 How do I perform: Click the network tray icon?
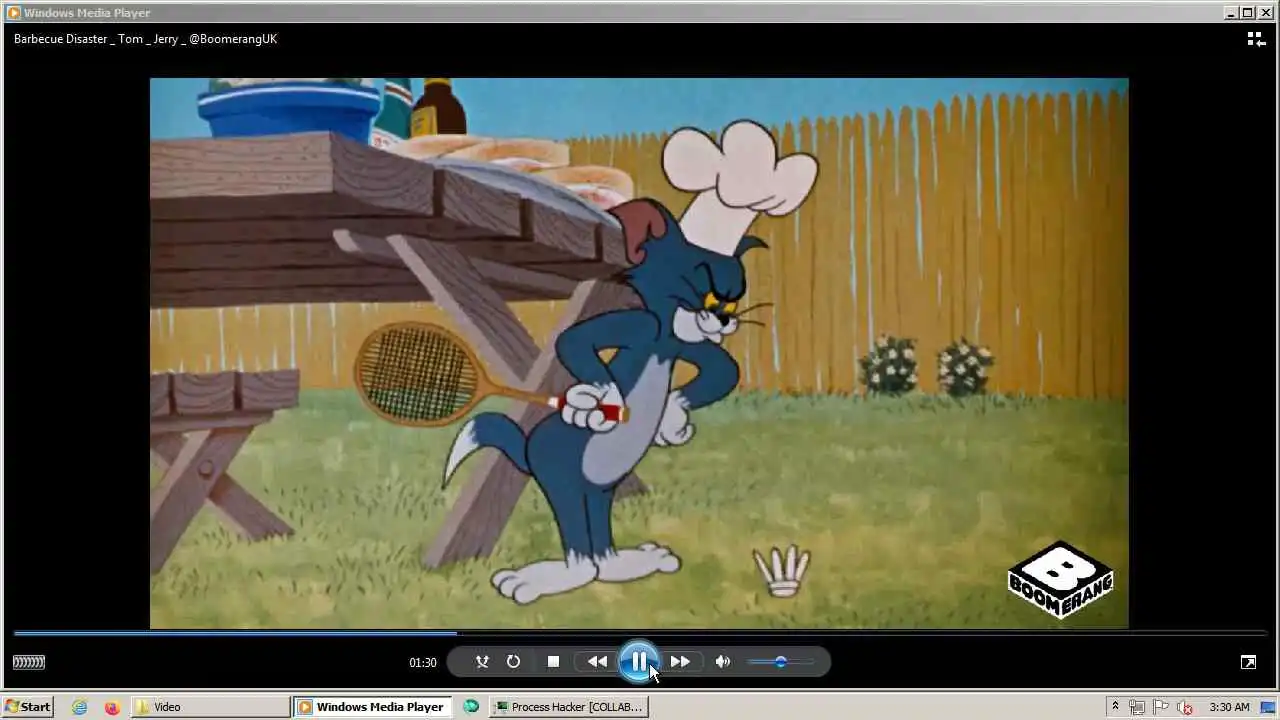pyautogui.click(x=1137, y=707)
